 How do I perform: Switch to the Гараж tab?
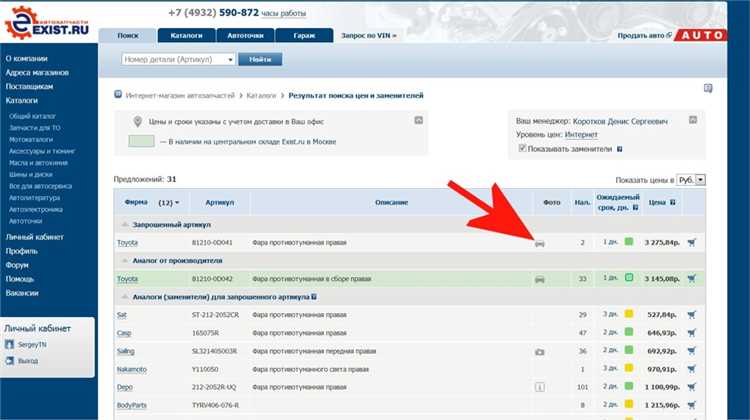click(304, 35)
